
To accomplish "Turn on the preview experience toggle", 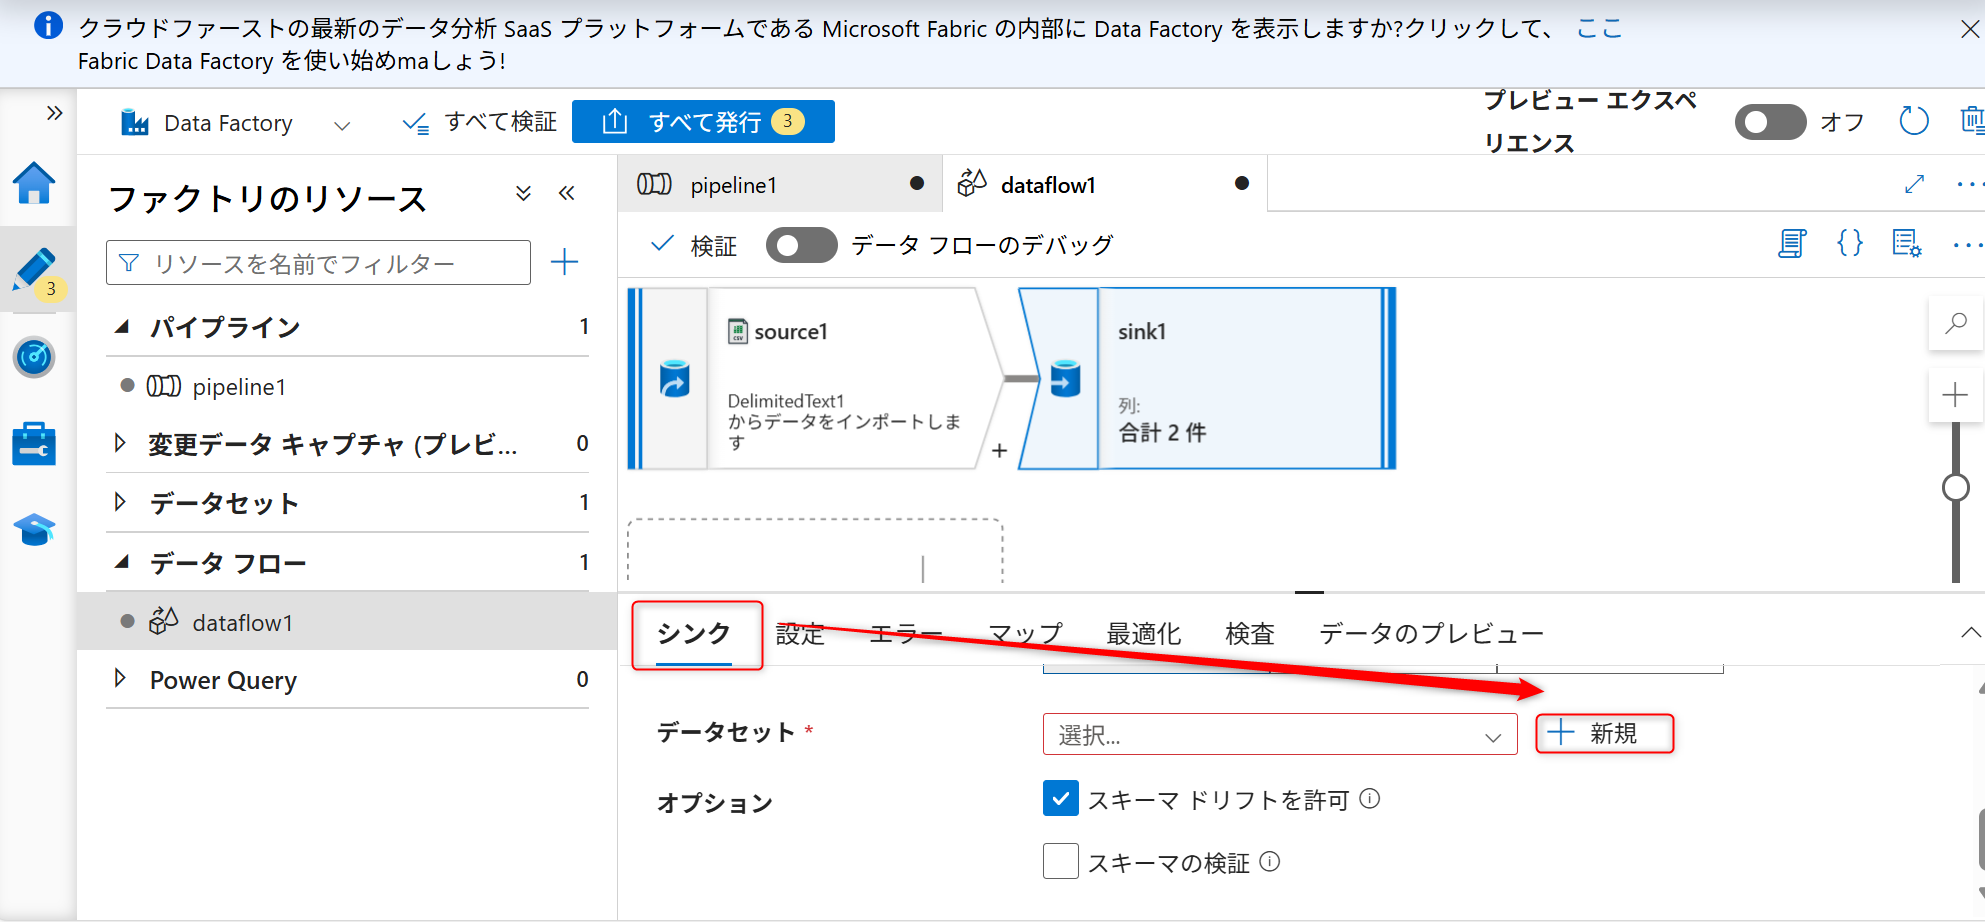I will point(1770,122).
